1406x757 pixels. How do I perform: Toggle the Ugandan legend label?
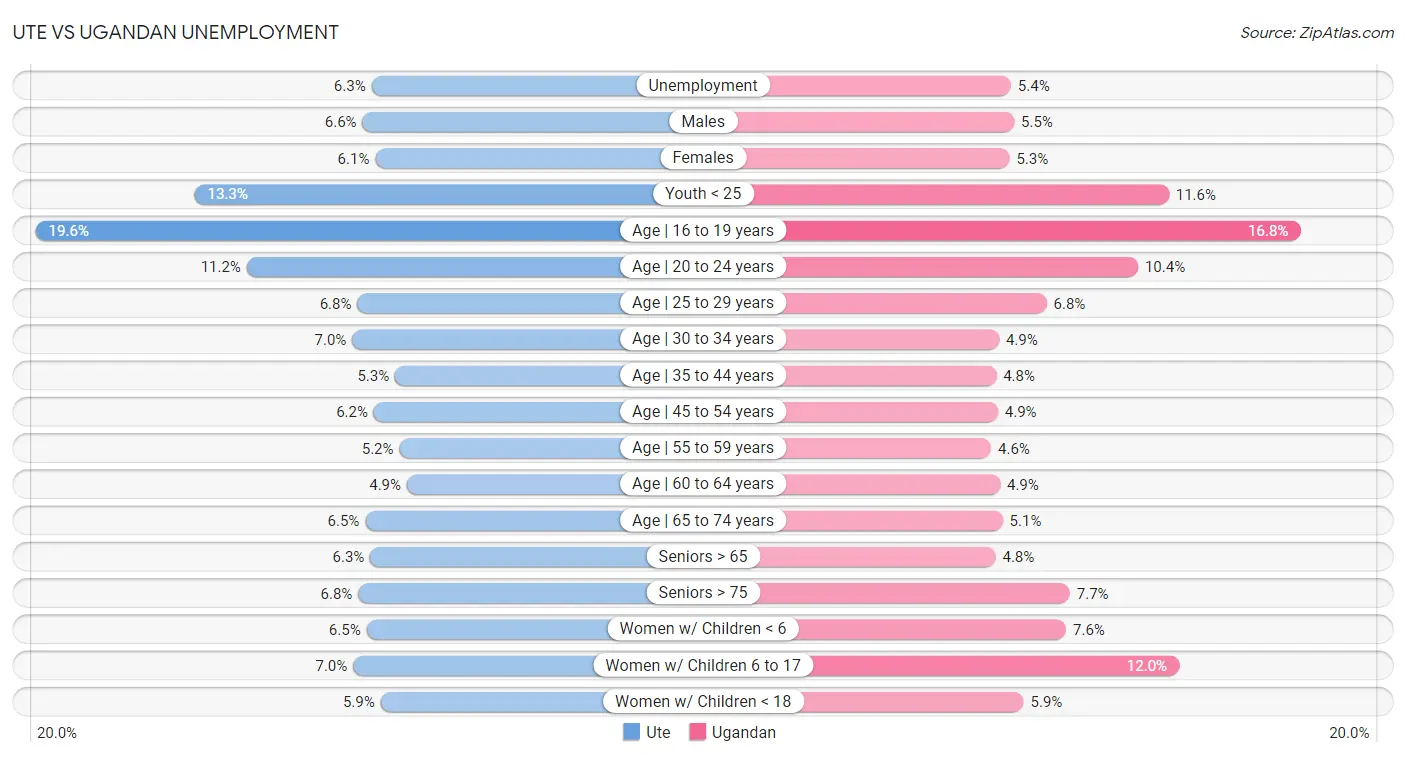744,732
